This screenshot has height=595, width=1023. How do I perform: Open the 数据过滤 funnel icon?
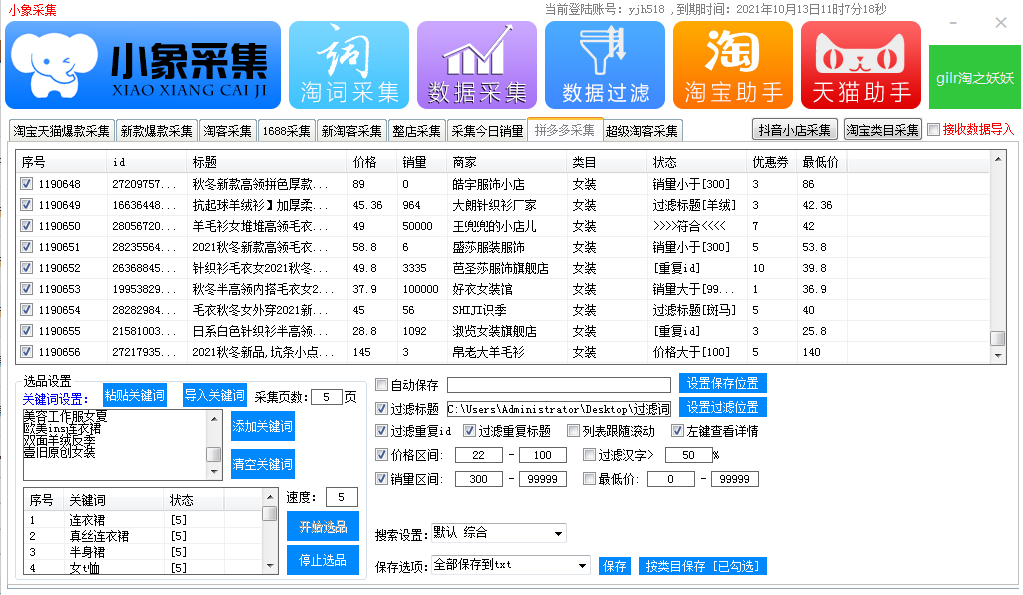[605, 65]
